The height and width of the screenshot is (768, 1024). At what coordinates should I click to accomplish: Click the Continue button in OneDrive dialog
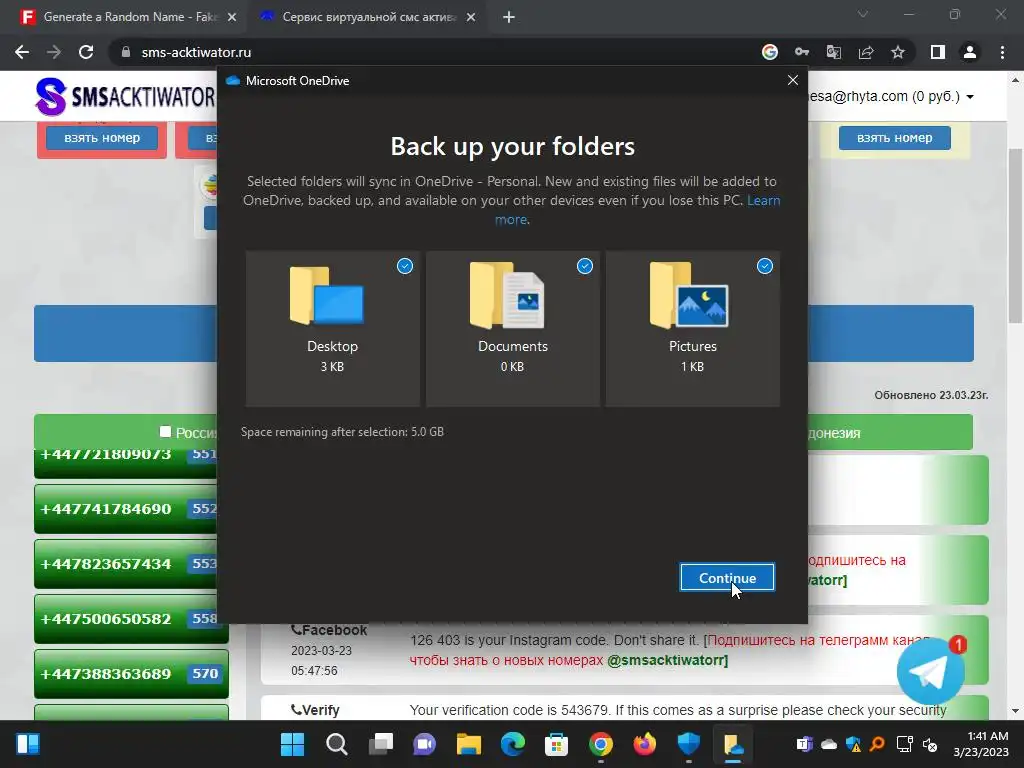pos(727,577)
